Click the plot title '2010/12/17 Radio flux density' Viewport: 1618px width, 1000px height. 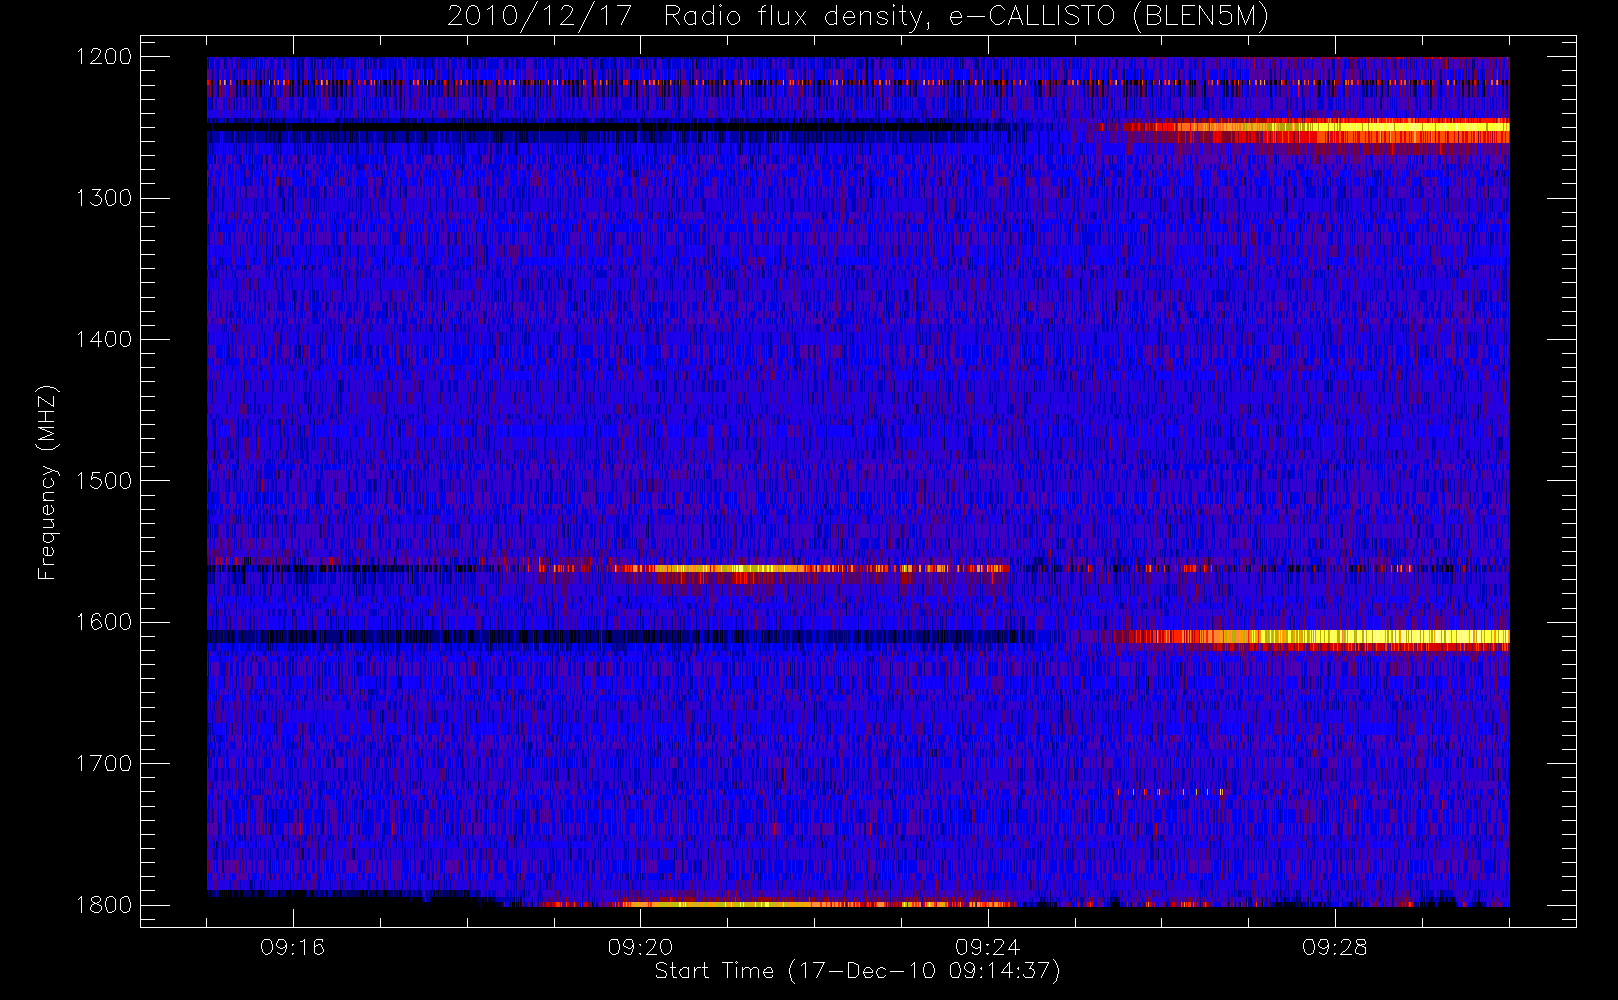click(x=858, y=17)
